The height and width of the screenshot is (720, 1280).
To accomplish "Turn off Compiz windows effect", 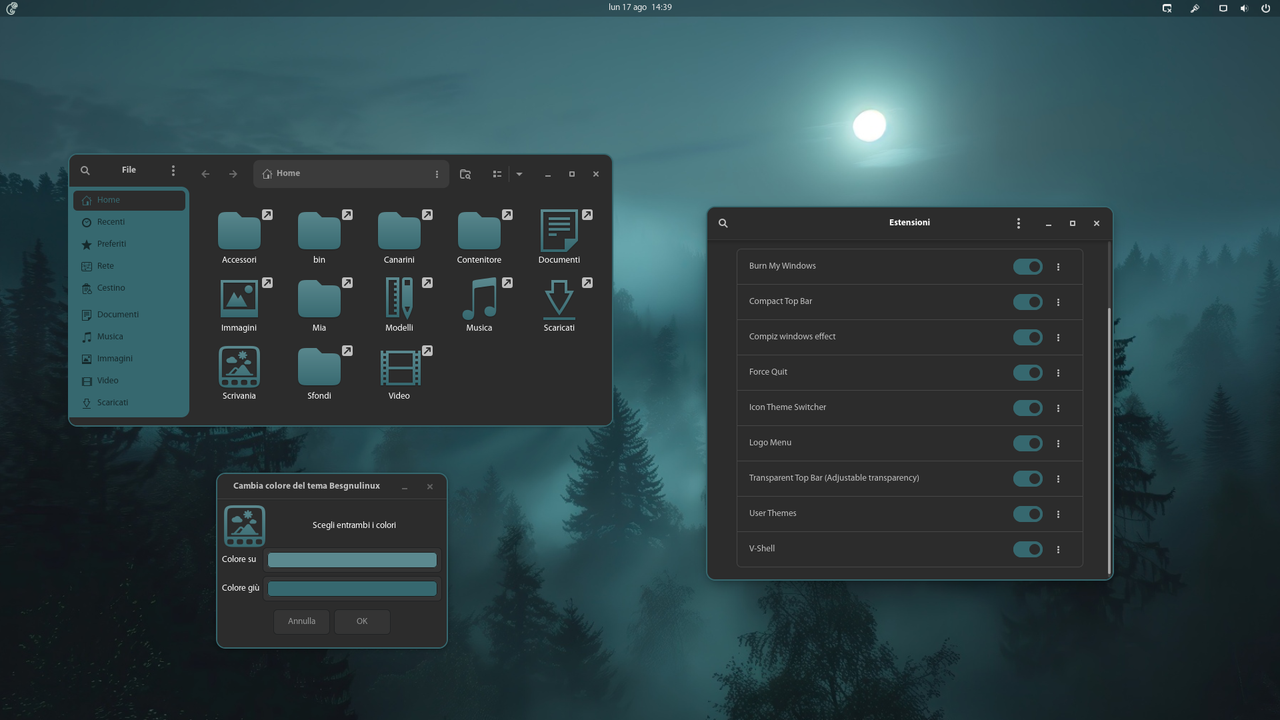I will tap(1028, 337).
